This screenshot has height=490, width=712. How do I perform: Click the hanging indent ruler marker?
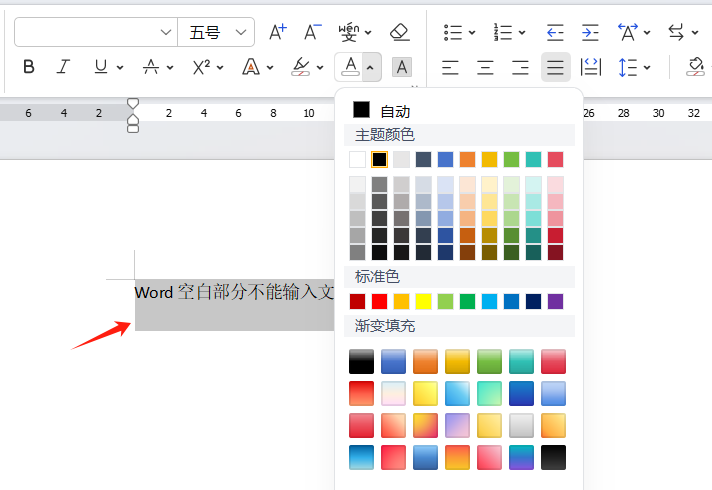coord(133,119)
